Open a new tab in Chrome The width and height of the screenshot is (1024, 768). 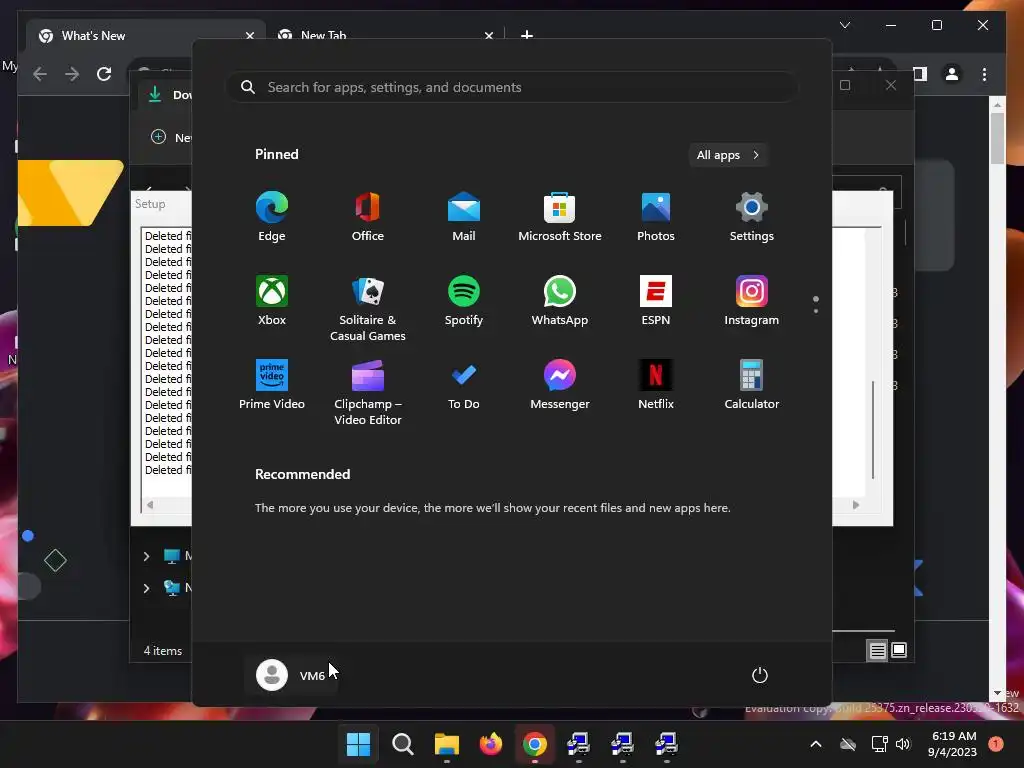527,35
